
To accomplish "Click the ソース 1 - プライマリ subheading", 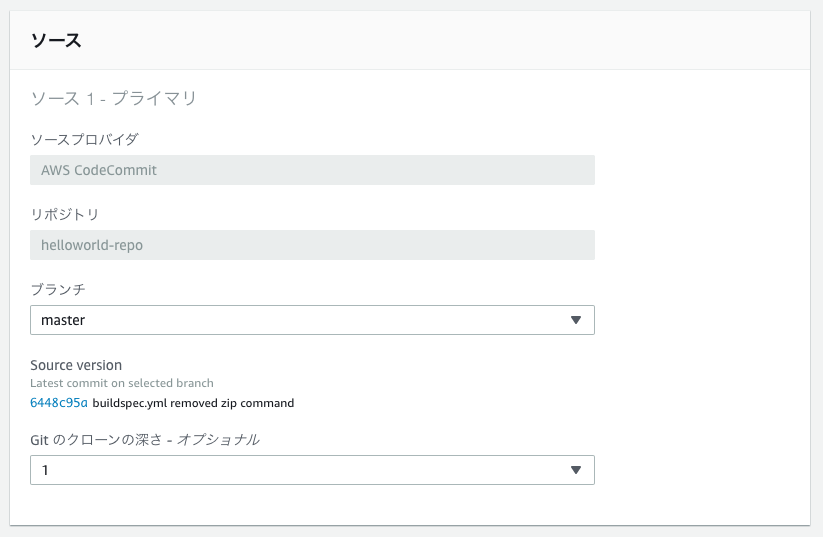I will 113,99.
